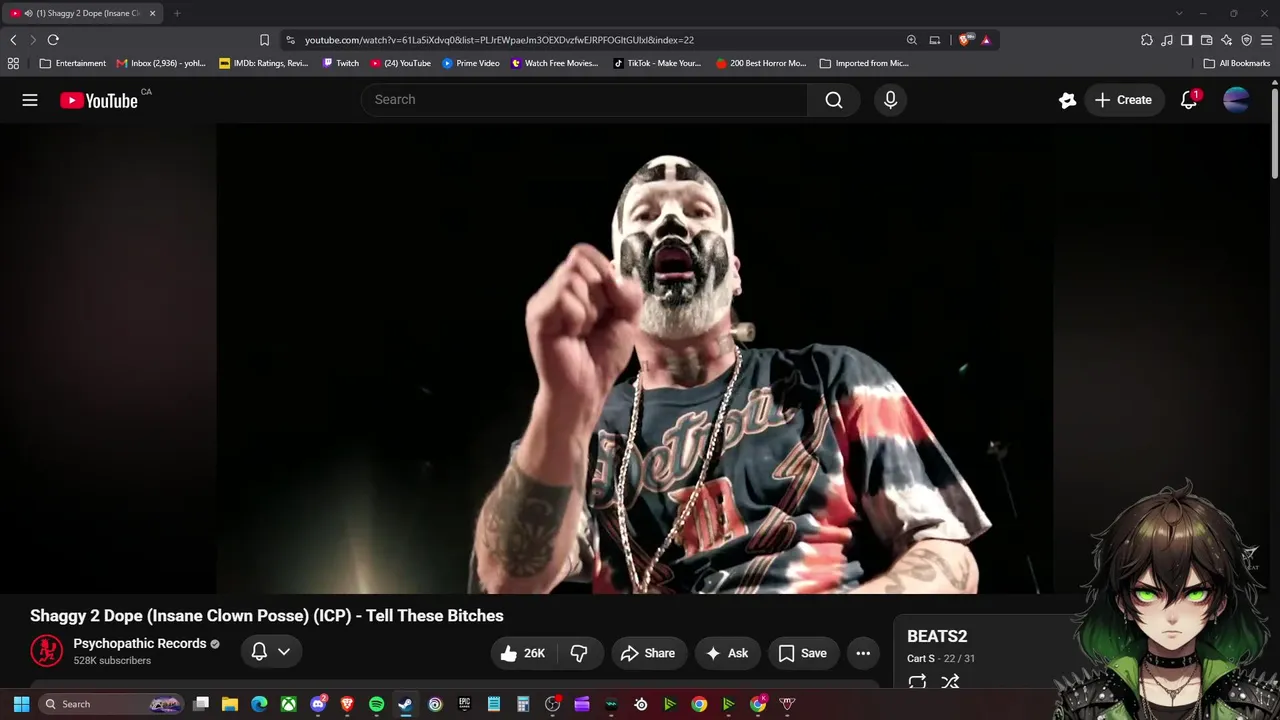Viewport: 1280px width, 720px height.
Task: Open the Brave Wallet icon
Action: (1207, 40)
